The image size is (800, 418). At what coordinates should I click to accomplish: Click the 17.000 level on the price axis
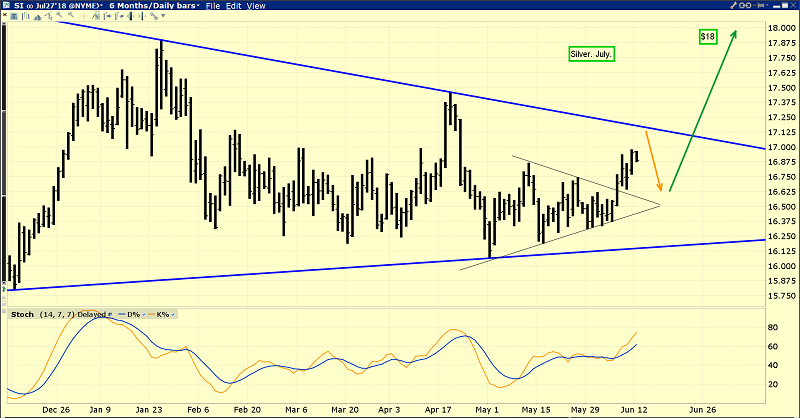tap(782, 147)
